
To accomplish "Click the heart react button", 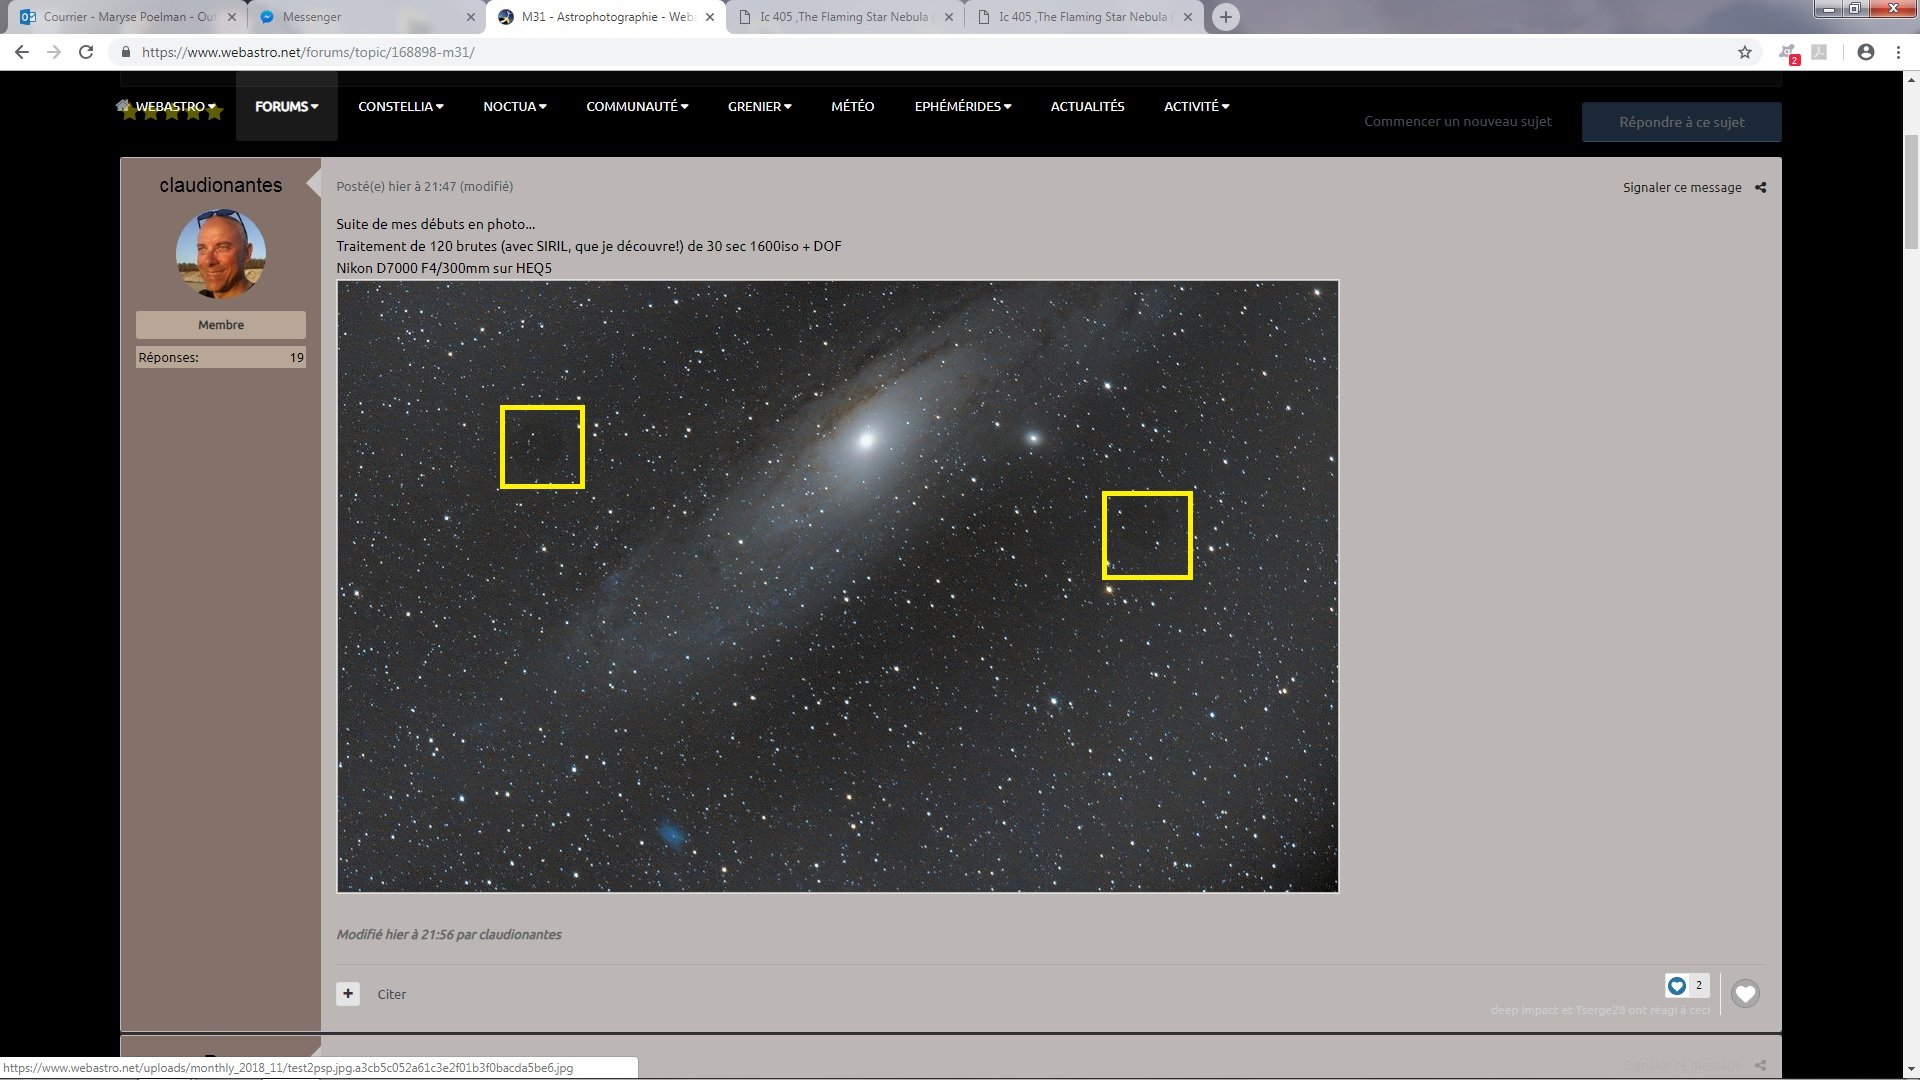I will [1745, 994].
